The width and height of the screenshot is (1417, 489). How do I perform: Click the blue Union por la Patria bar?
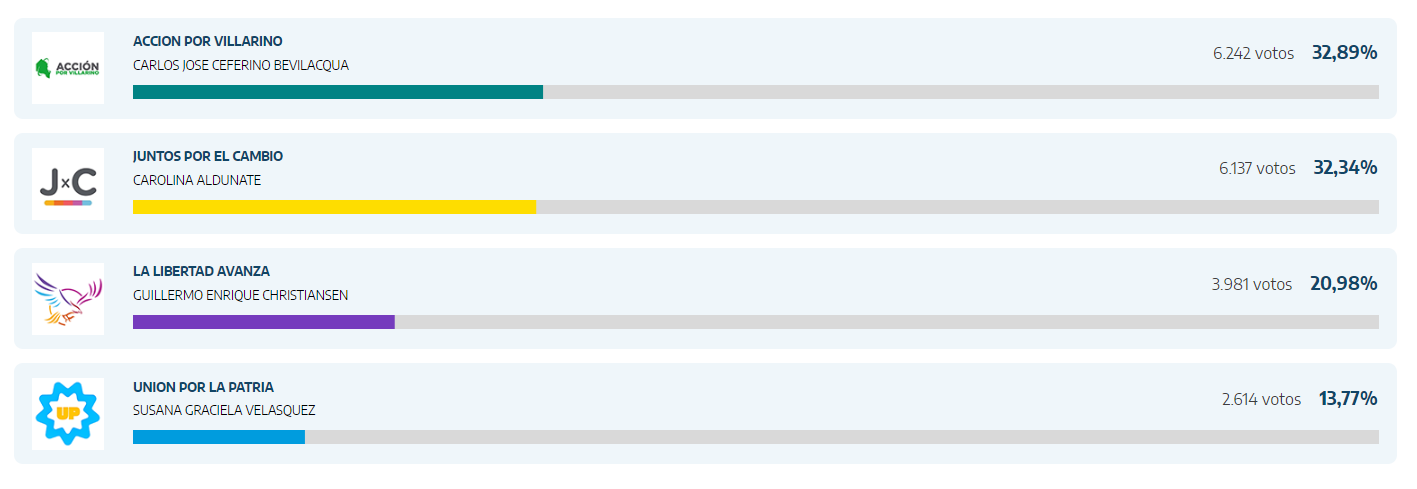click(x=219, y=437)
